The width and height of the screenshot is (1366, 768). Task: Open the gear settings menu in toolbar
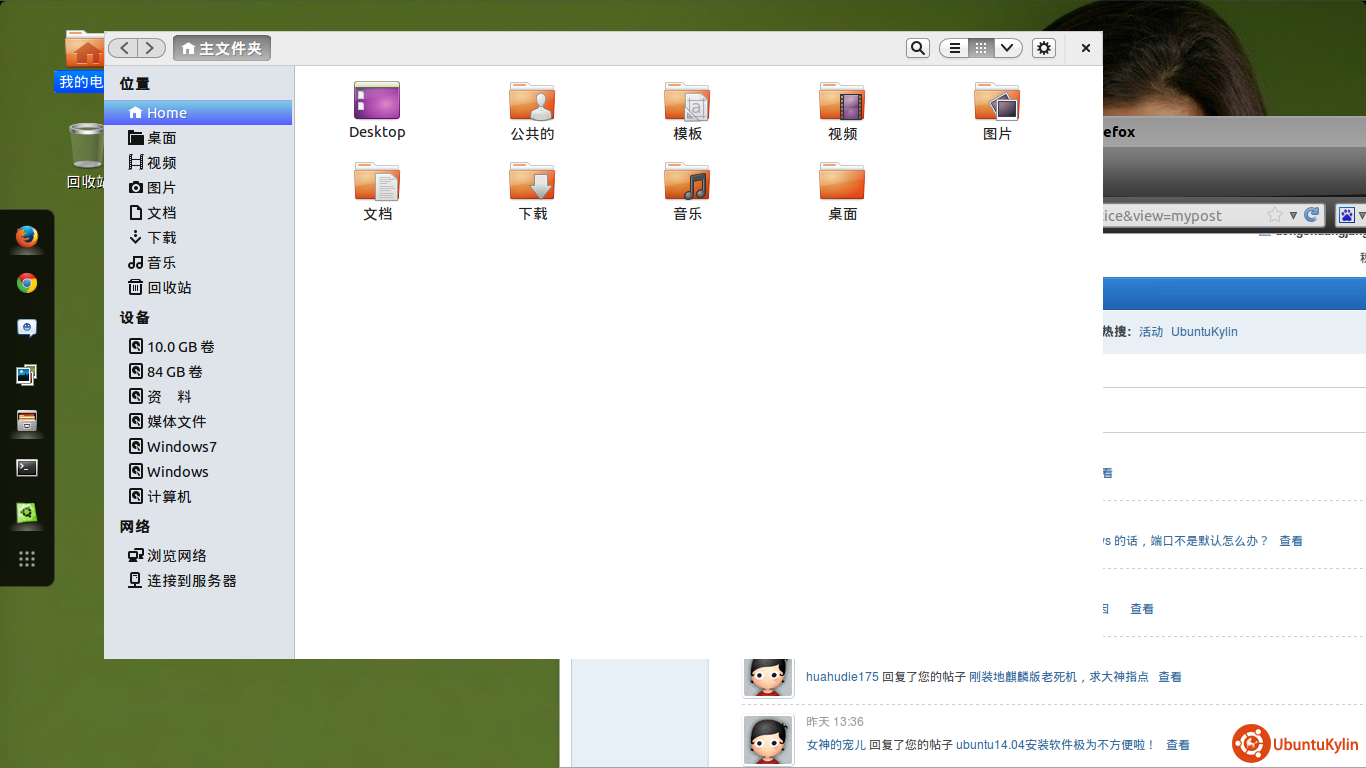click(1044, 48)
